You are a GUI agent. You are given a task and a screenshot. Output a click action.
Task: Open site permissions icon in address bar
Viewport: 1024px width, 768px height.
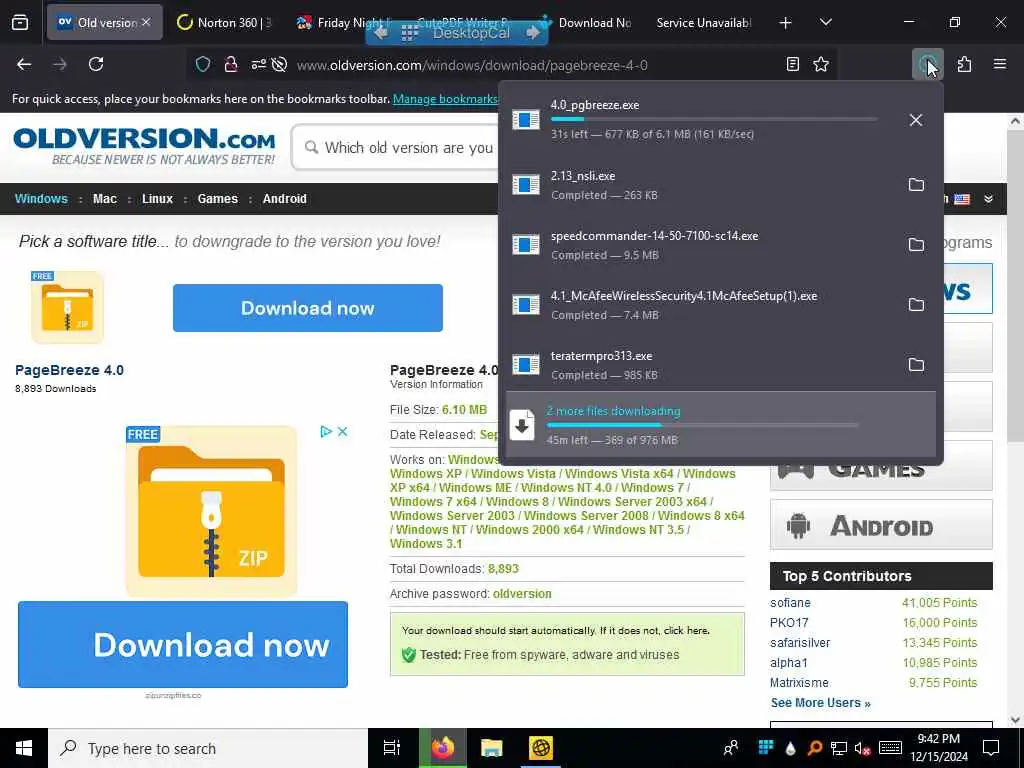pyautogui.click(x=259, y=64)
